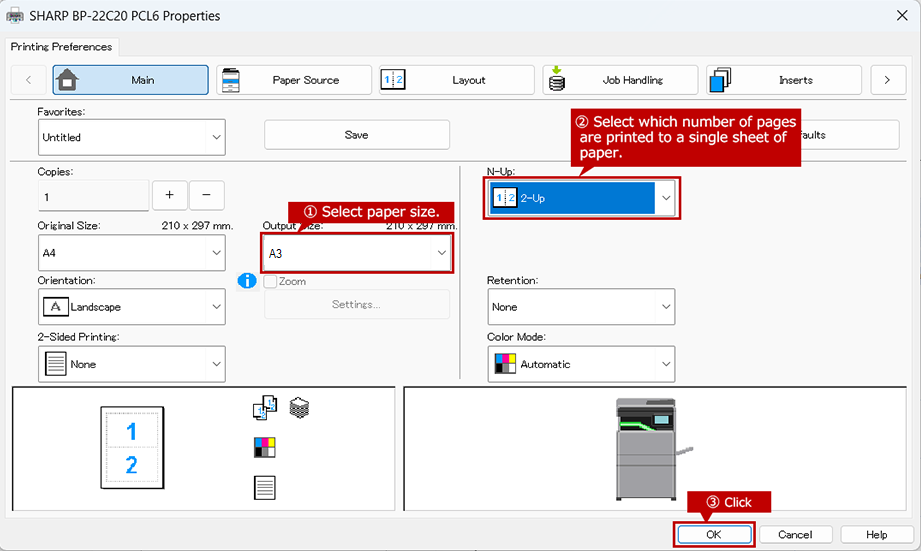Click the collate pages icon in preview
921x551 pixels.
265,408
